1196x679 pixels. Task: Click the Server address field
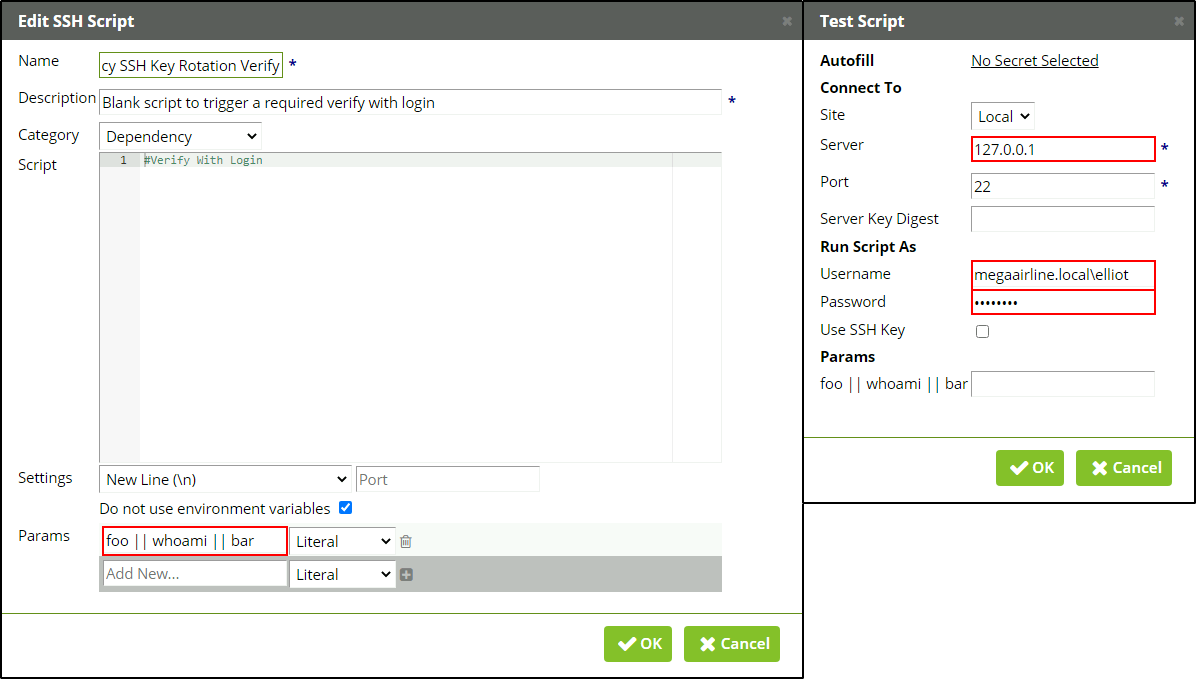pyautogui.click(x=1062, y=149)
